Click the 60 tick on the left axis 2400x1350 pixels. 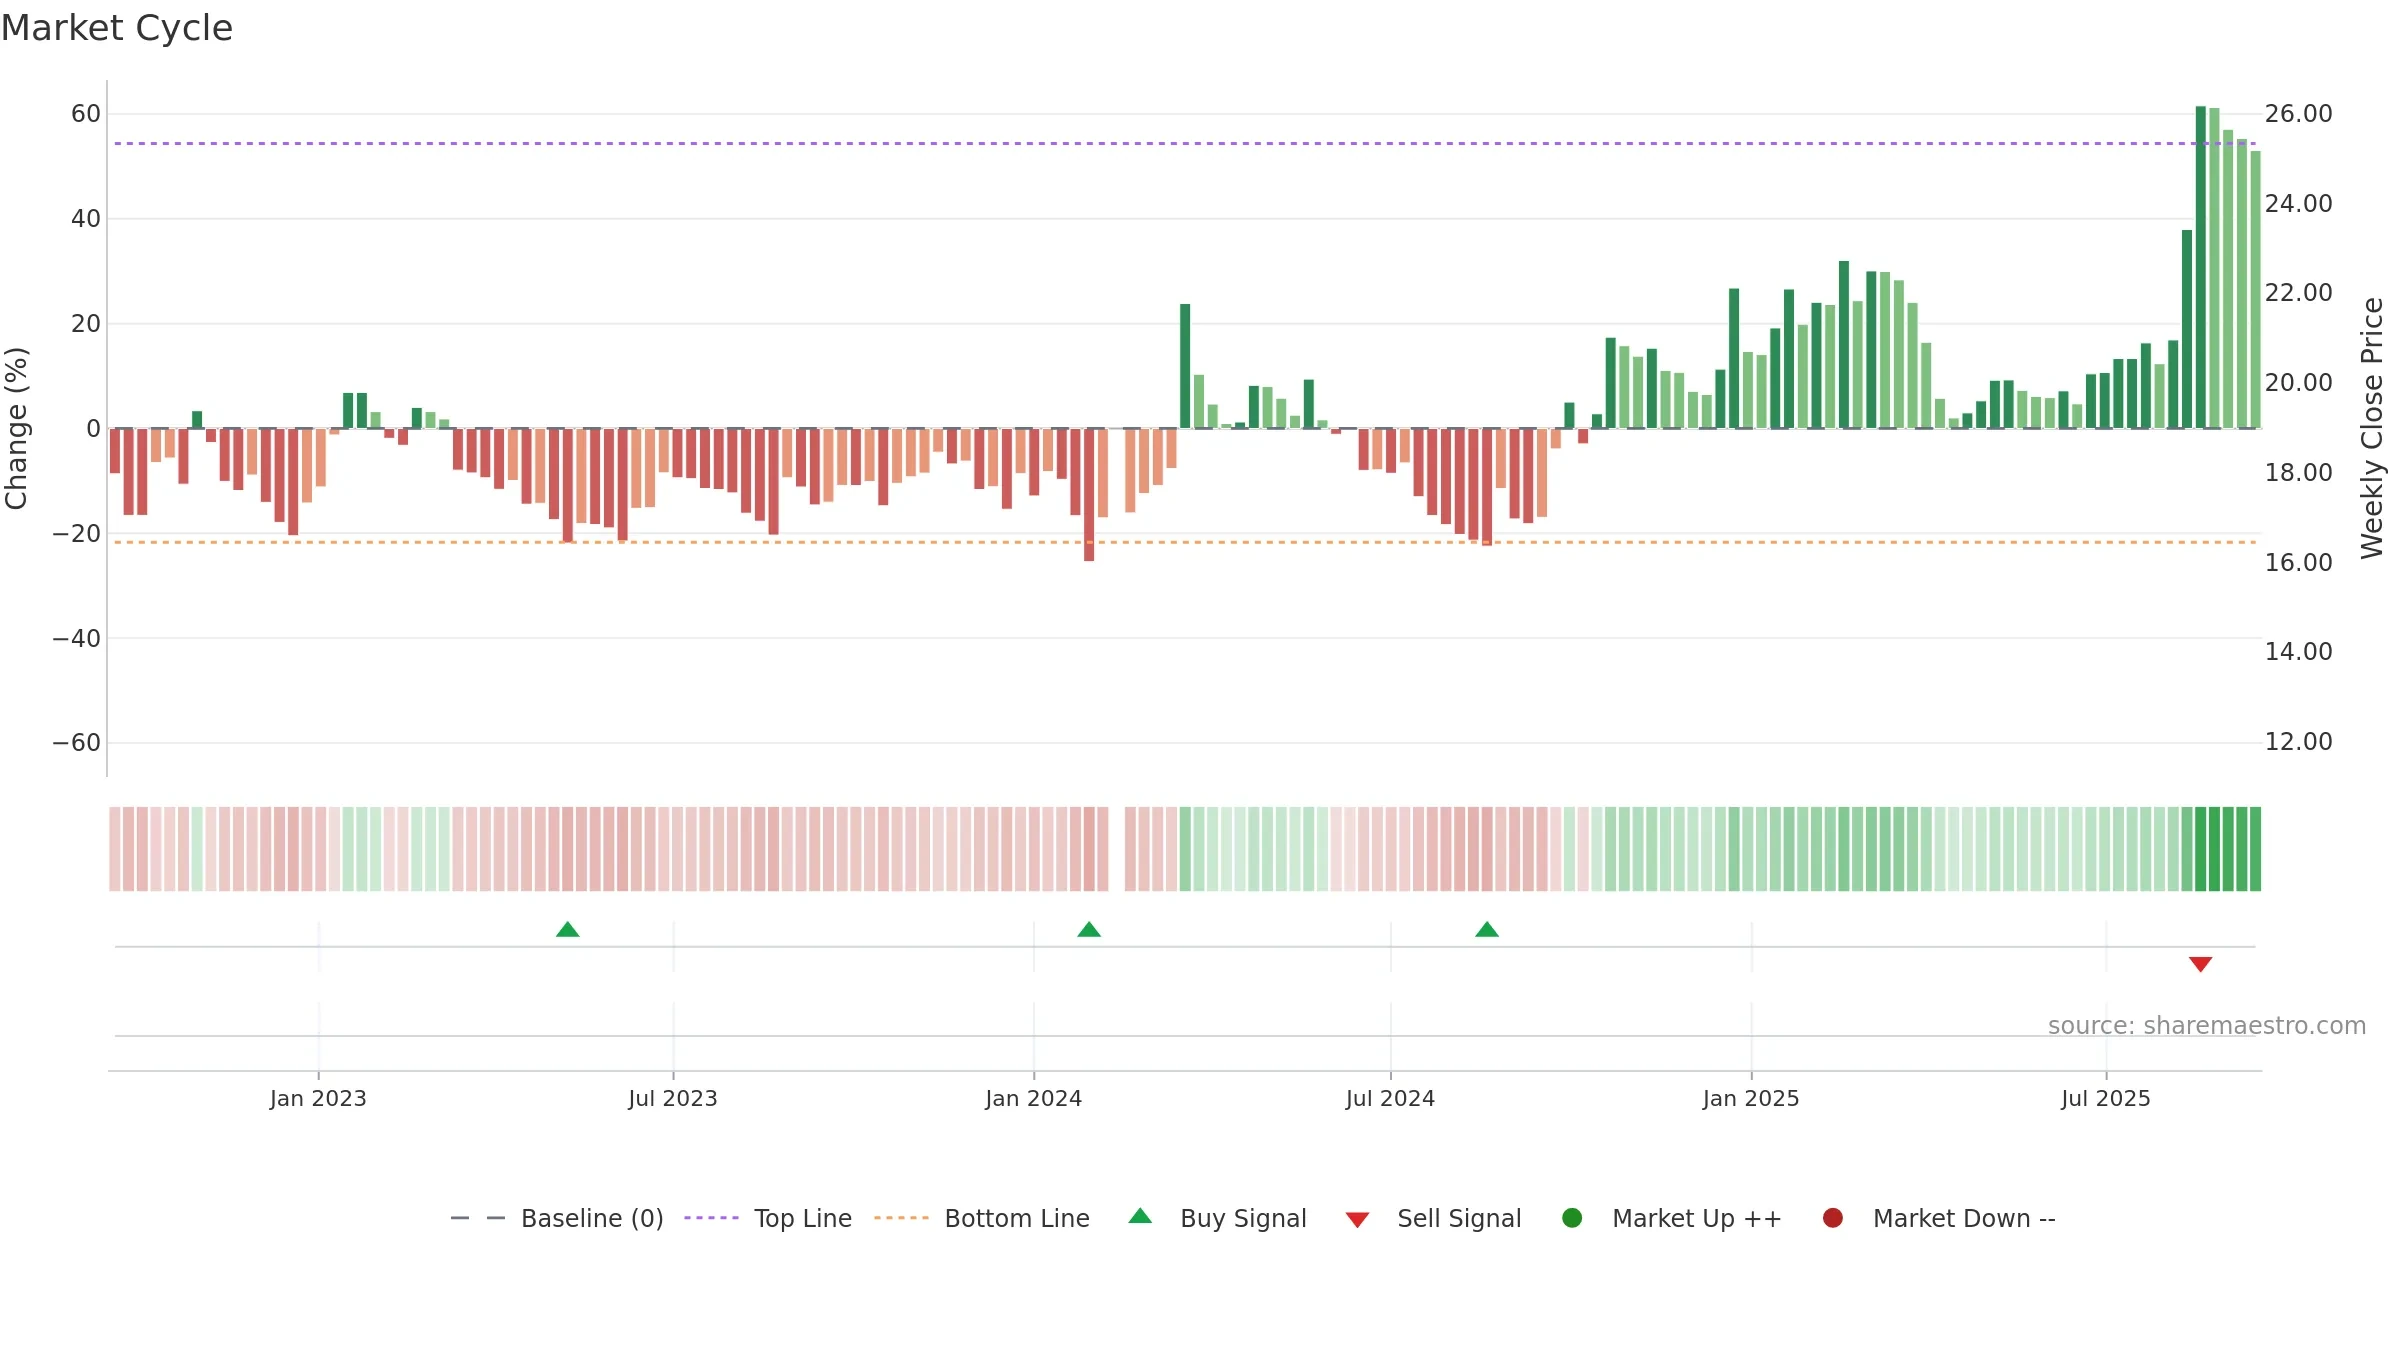pyautogui.click(x=86, y=114)
